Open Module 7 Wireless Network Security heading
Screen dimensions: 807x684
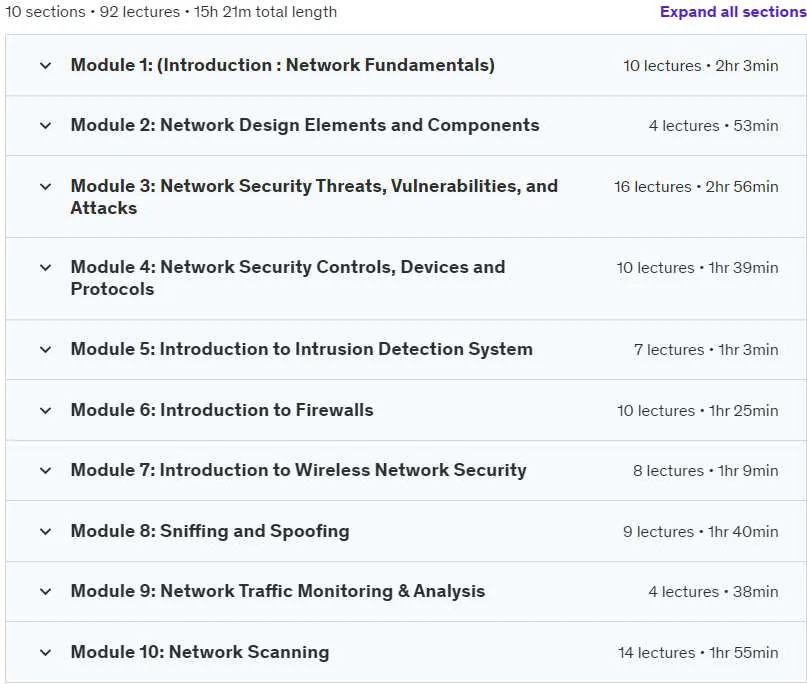tap(299, 470)
